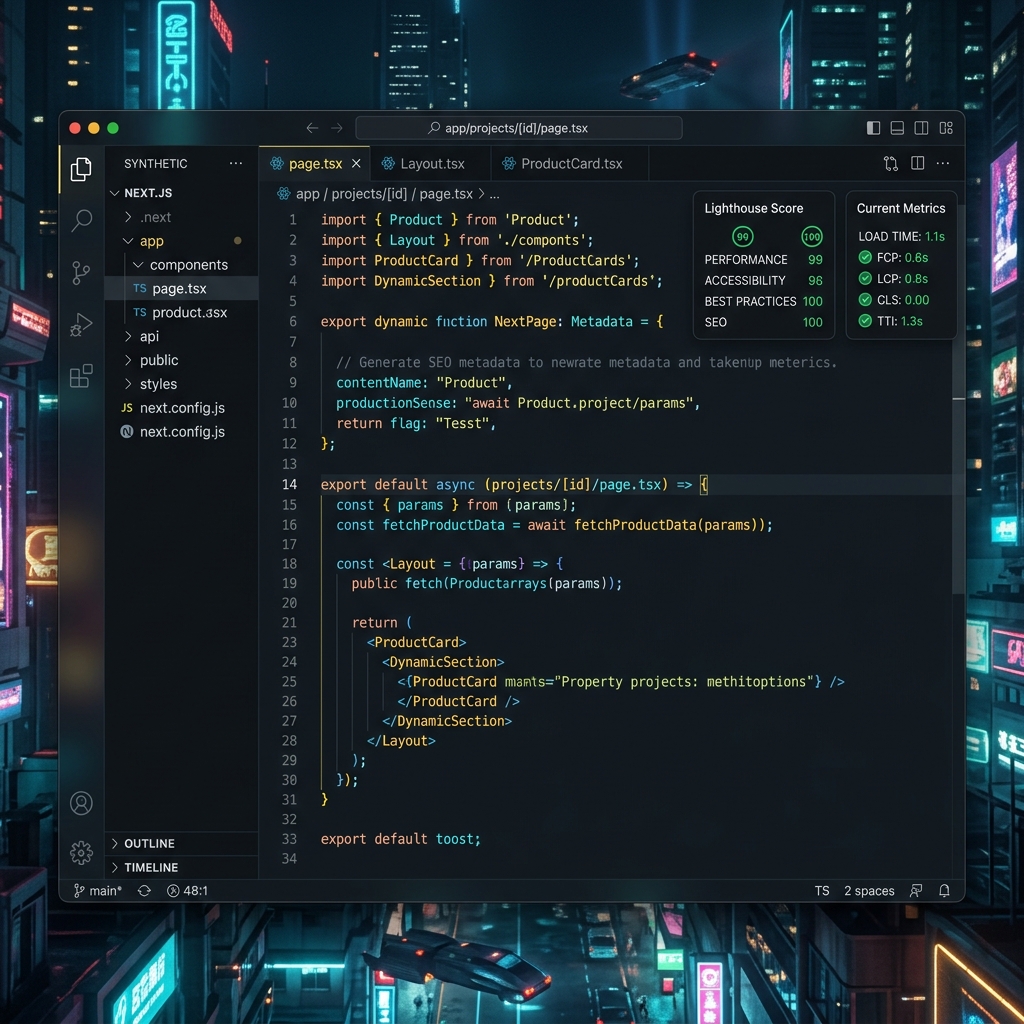
Task: Open the Source Control view
Action: coord(80,272)
